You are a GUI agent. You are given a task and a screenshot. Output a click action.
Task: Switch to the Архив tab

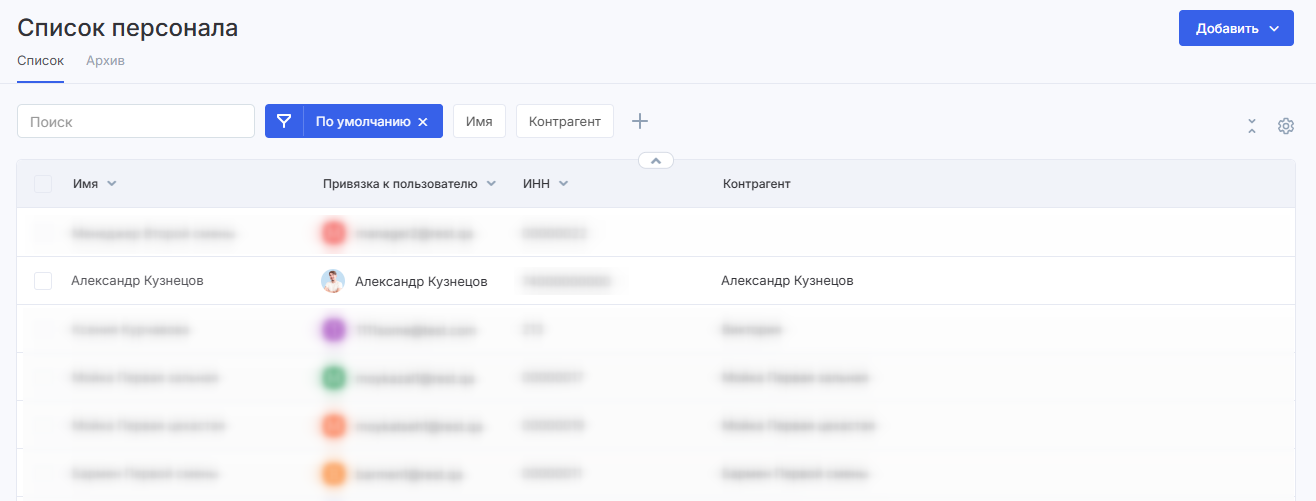click(x=105, y=61)
